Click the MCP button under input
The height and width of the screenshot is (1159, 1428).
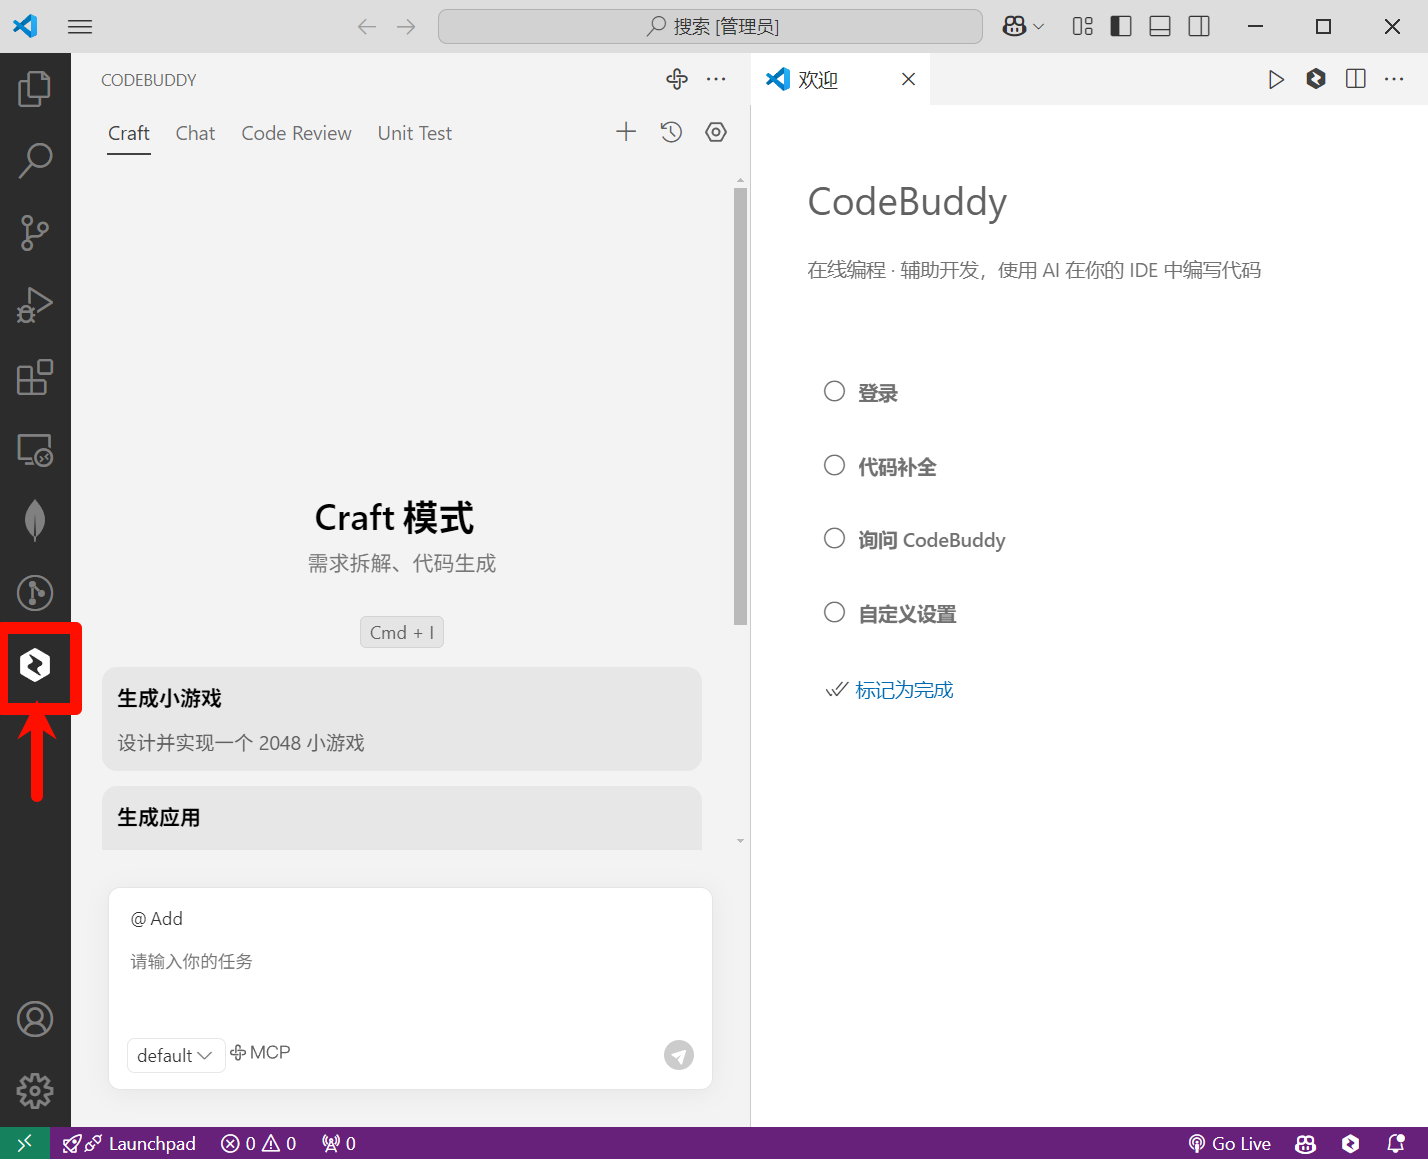coord(260,1053)
